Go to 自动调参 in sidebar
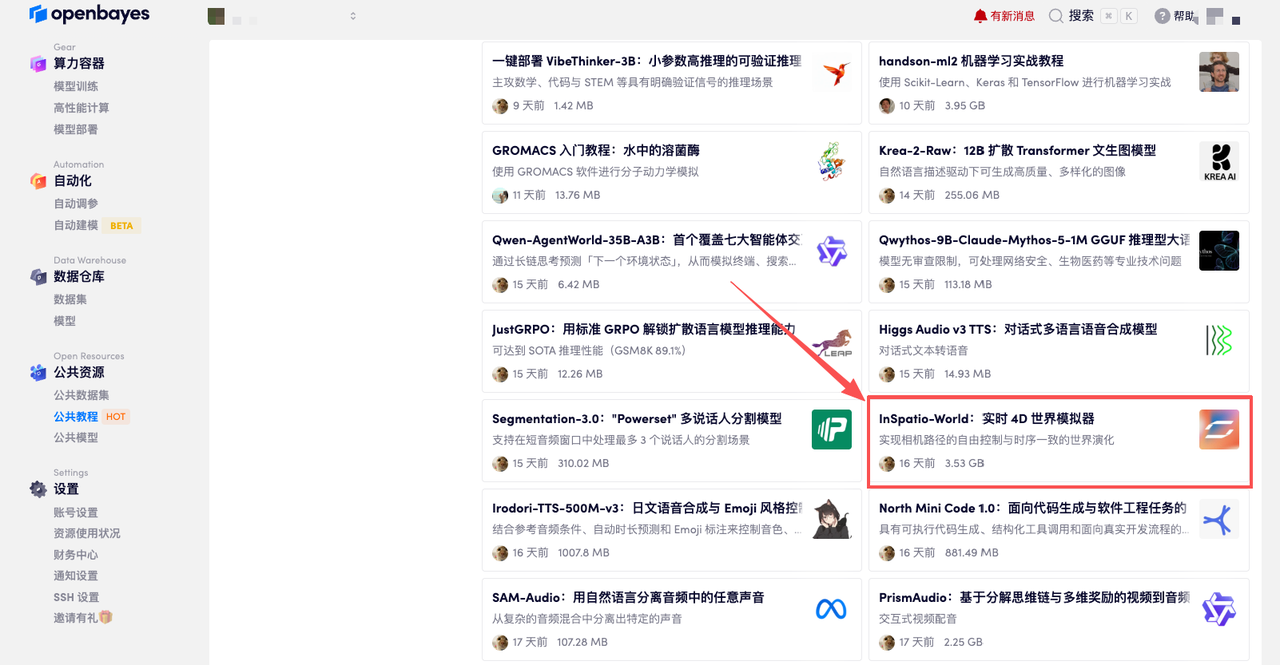The width and height of the screenshot is (1280, 665). (76, 204)
